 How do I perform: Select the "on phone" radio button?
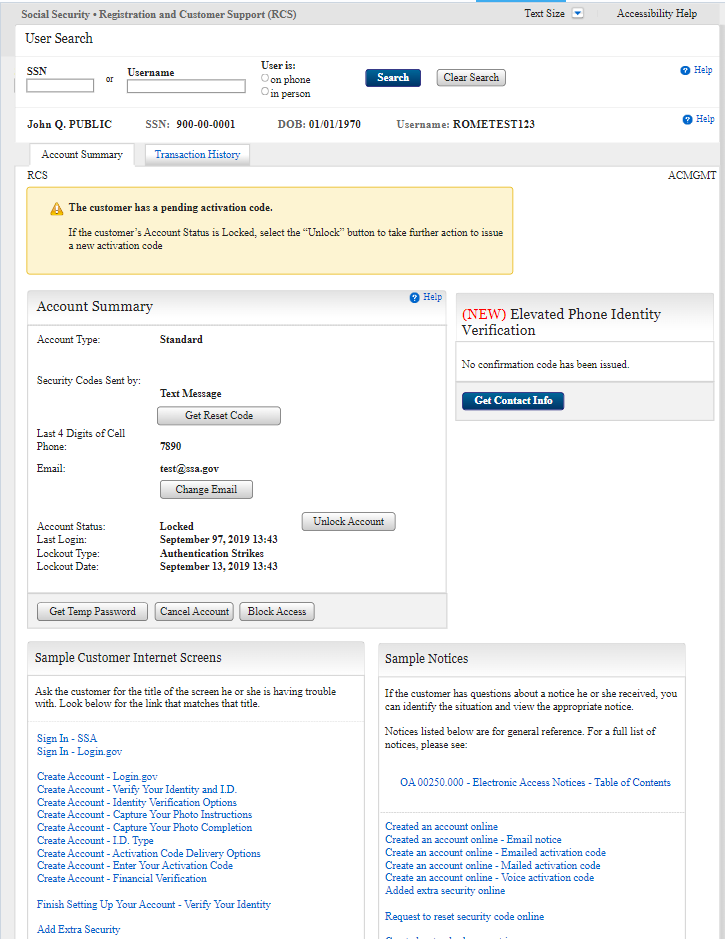tap(265, 78)
